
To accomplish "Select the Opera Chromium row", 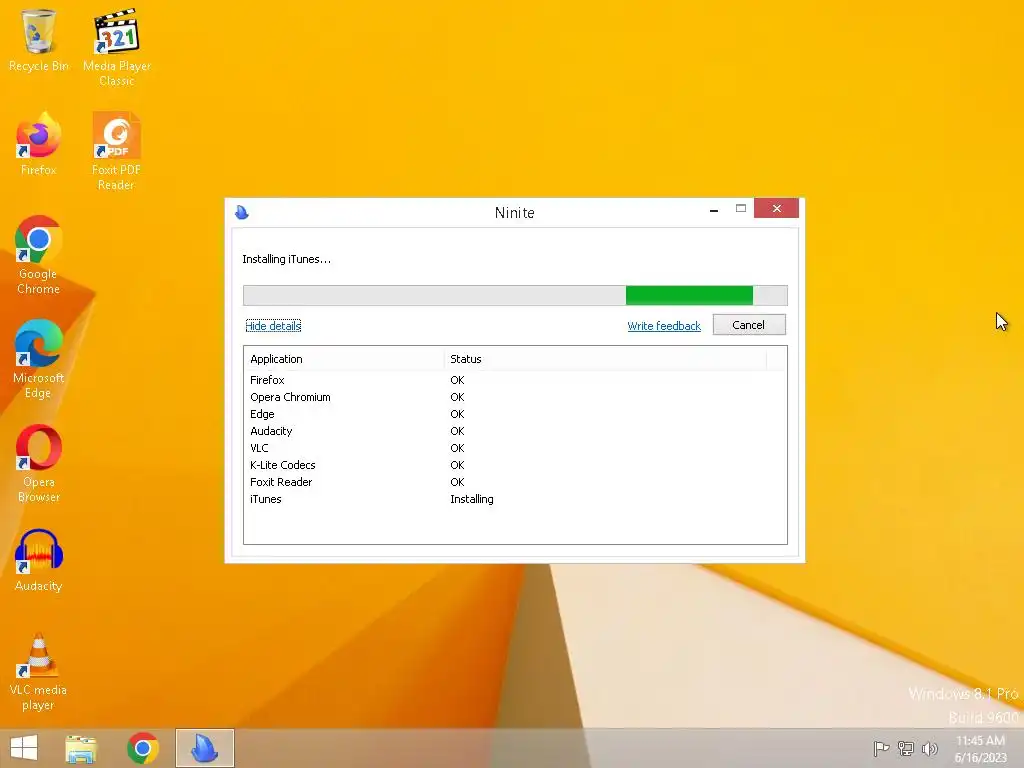I will (x=515, y=397).
